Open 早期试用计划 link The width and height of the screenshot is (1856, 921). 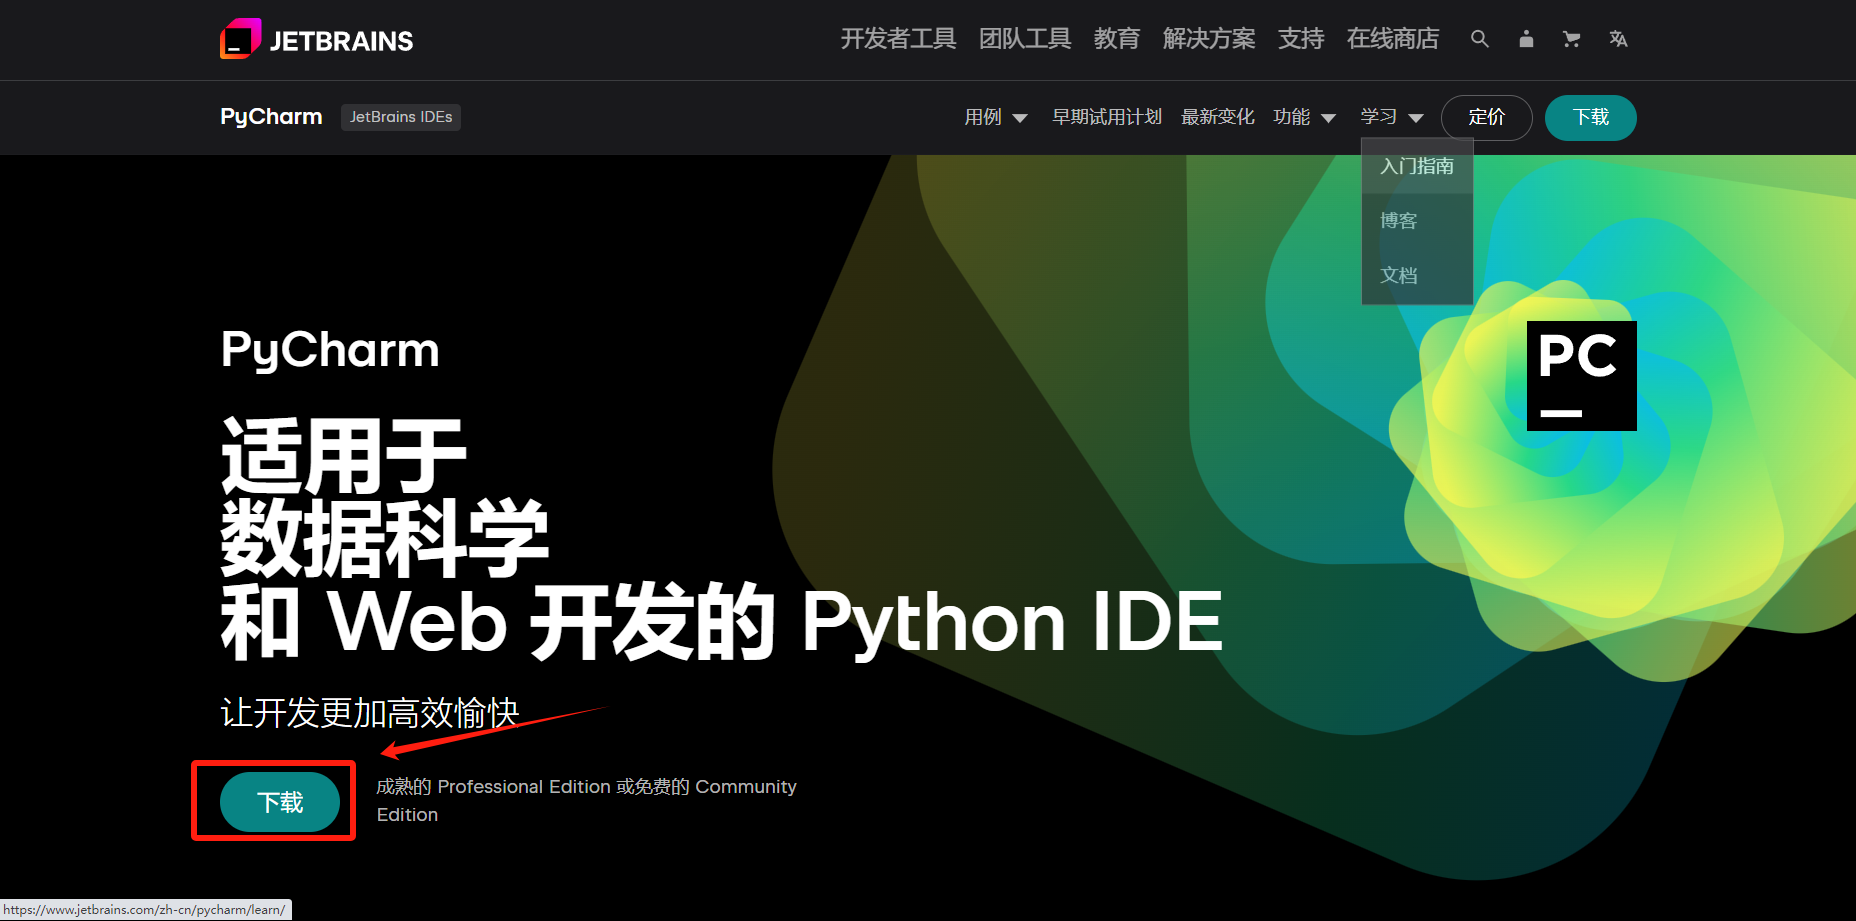(x=1107, y=117)
